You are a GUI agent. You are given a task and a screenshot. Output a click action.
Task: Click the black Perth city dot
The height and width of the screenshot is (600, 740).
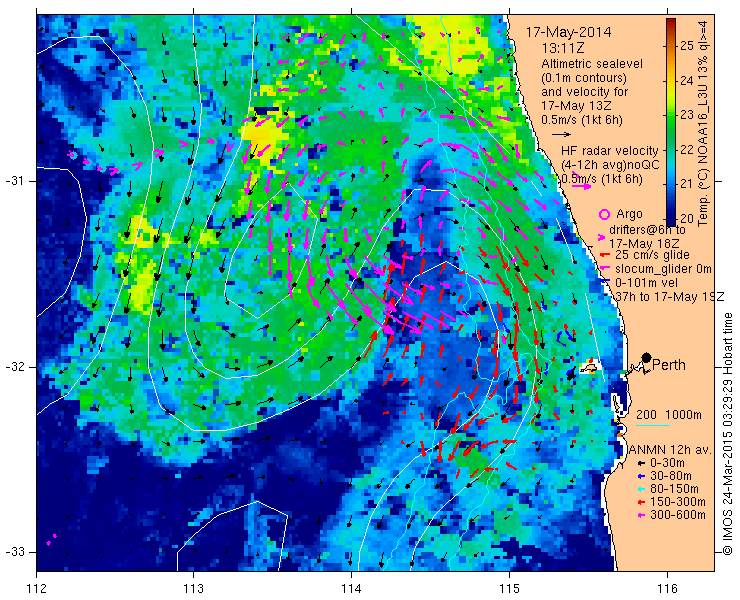(x=647, y=357)
